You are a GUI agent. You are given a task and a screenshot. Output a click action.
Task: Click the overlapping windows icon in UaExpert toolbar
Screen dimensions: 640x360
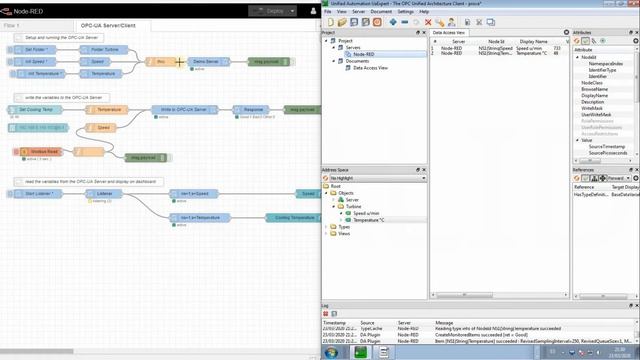tap(491, 22)
